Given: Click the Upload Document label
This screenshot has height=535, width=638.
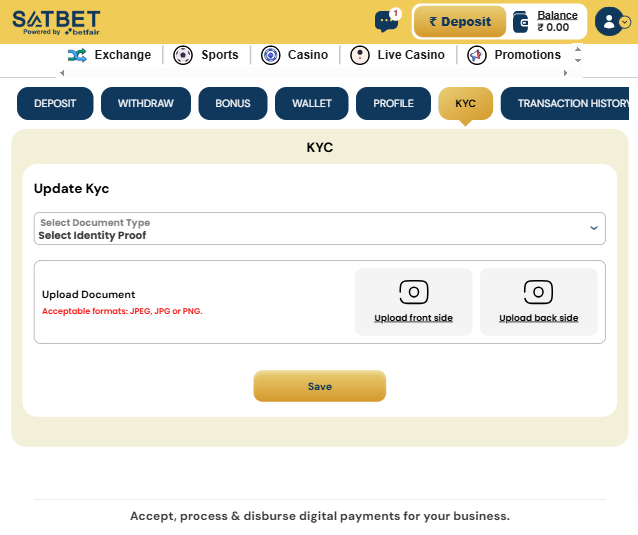Looking at the screenshot, I should pyautogui.click(x=88, y=294).
